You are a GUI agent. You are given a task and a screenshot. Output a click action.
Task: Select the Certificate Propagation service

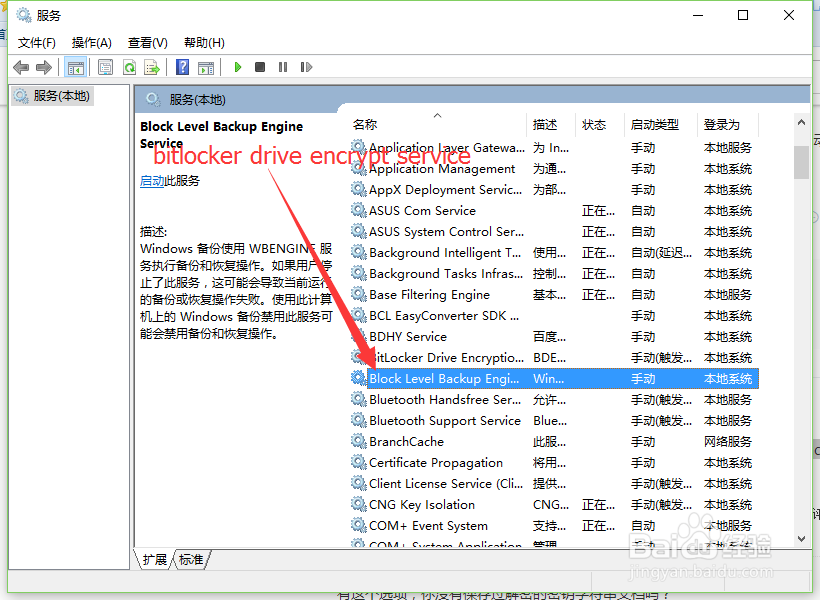coord(554,462)
